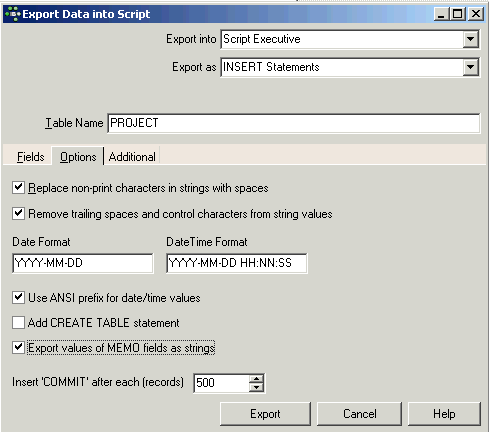Enable Add CREATE TABLE statement checkbox

pyautogui.click(x=18, y=323)
